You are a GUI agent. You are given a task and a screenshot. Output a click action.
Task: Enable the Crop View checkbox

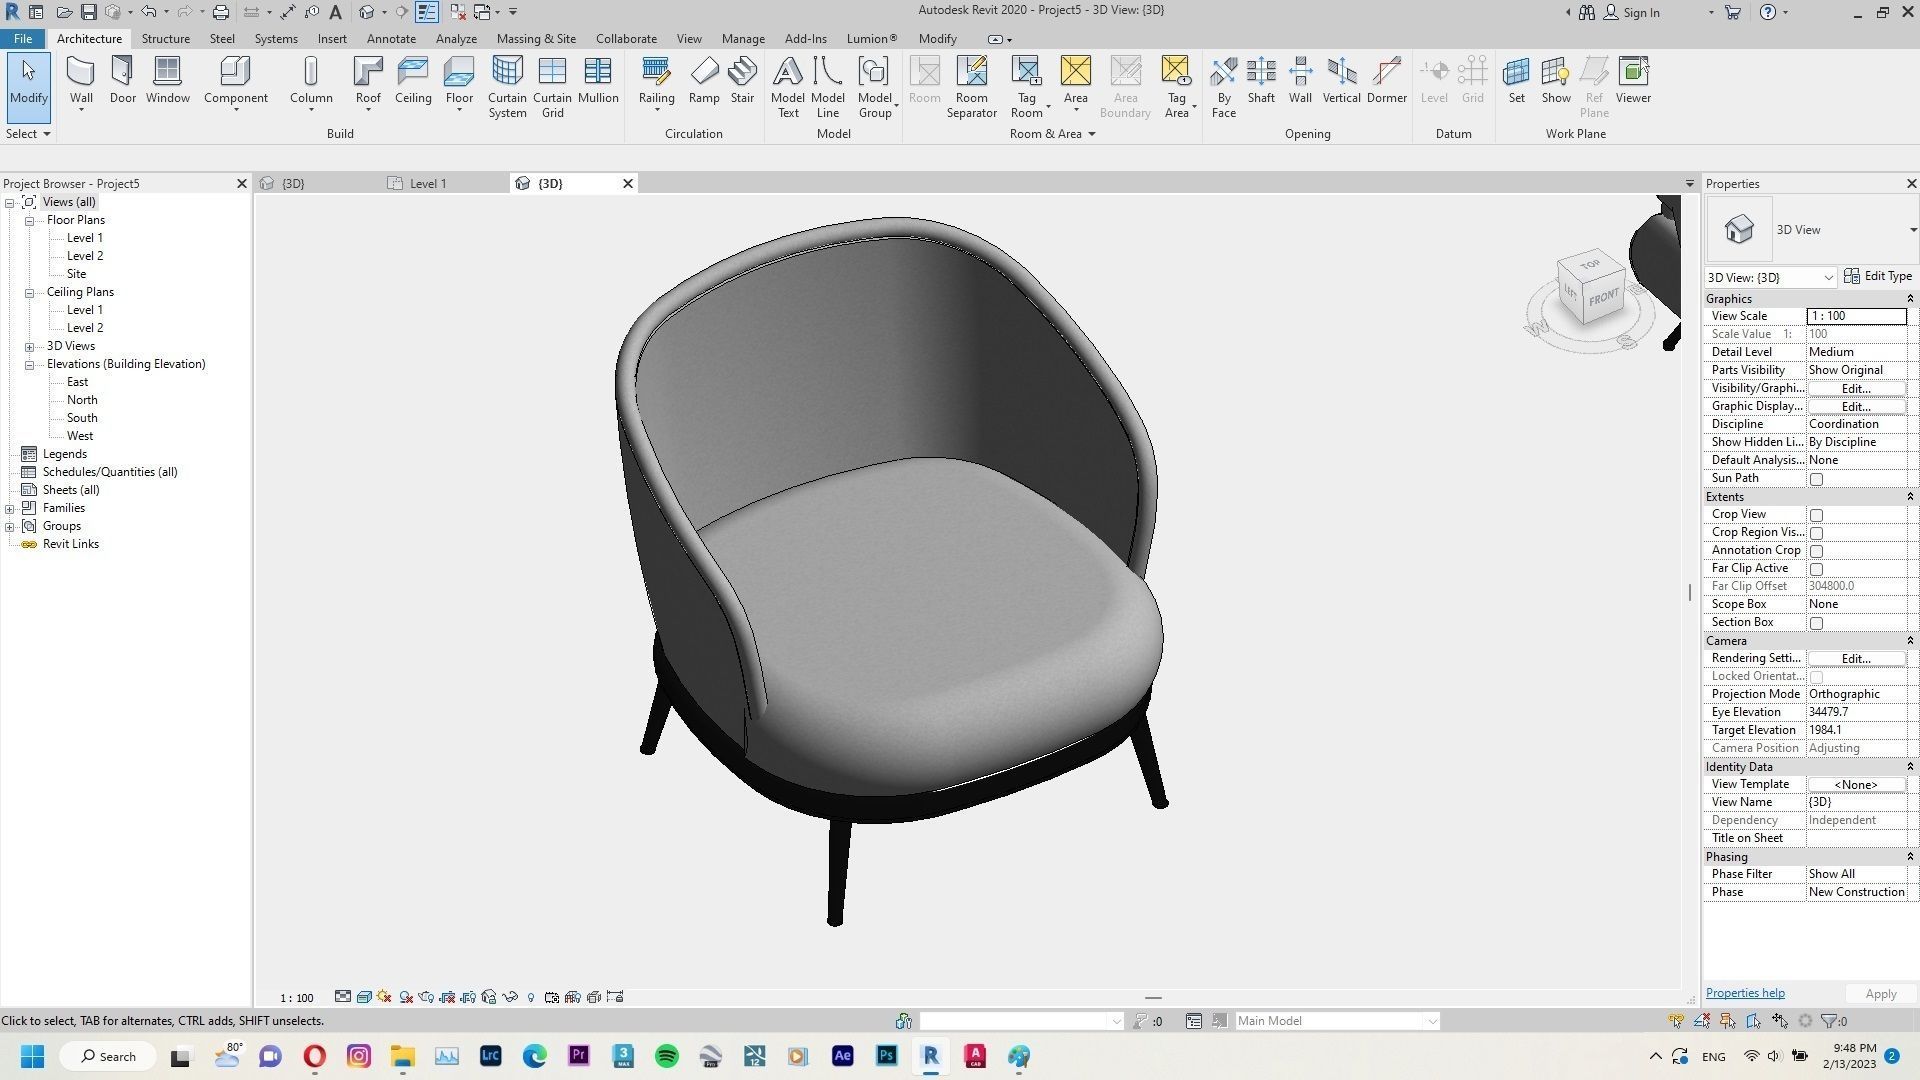coord(1816,514)
